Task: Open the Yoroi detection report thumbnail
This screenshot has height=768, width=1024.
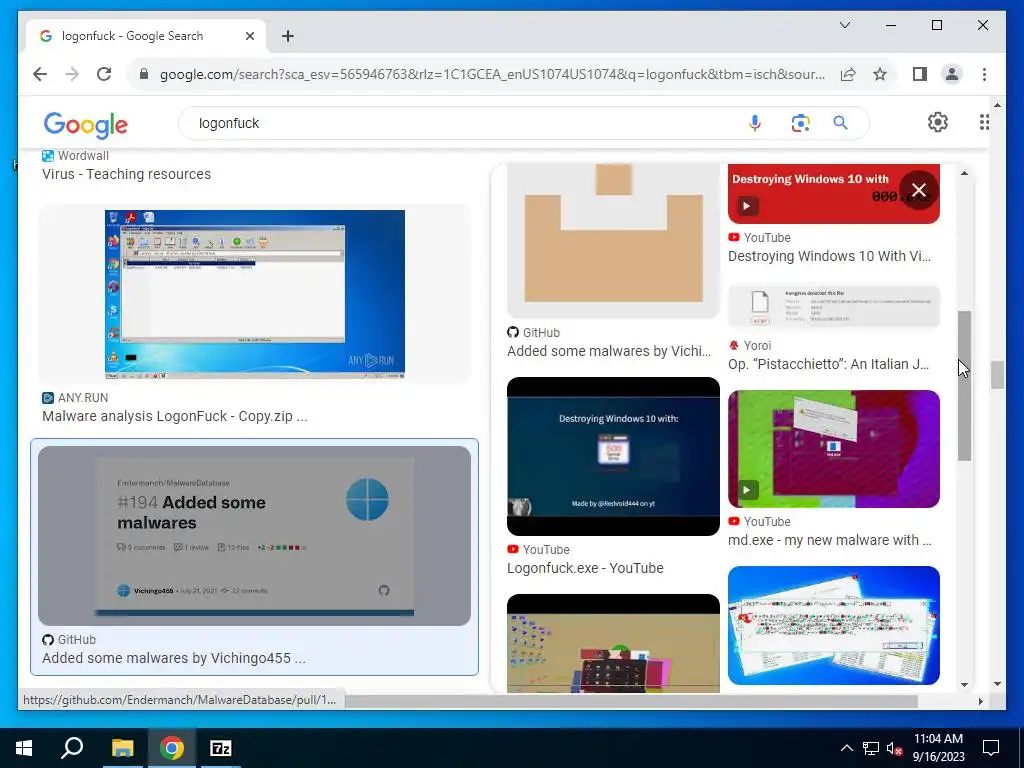Action: point(834,306)
